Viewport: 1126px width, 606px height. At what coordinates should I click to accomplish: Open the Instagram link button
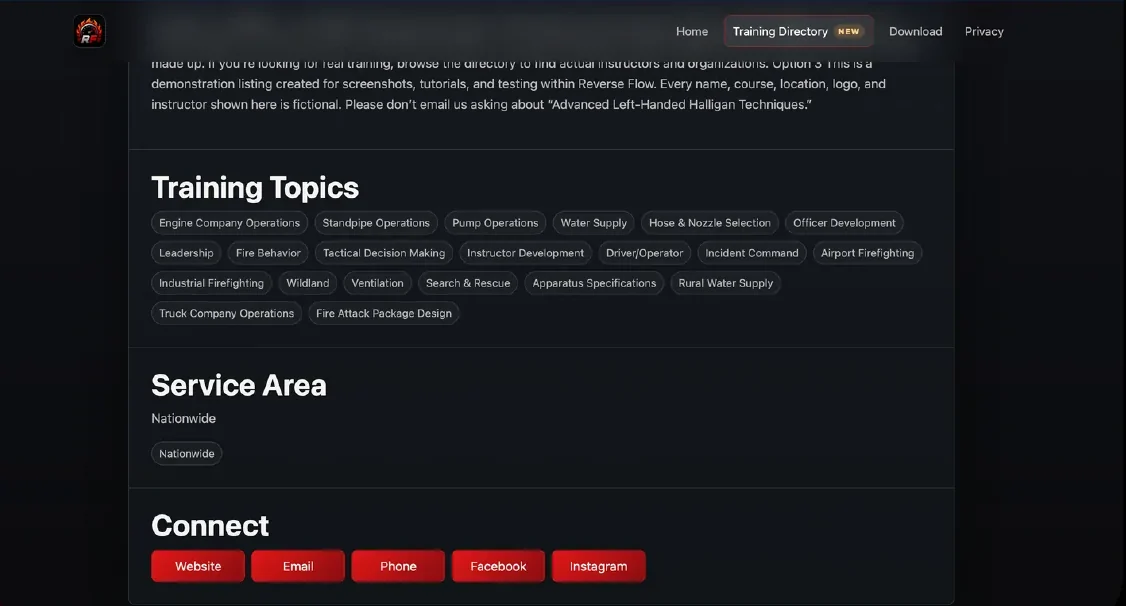598,567
